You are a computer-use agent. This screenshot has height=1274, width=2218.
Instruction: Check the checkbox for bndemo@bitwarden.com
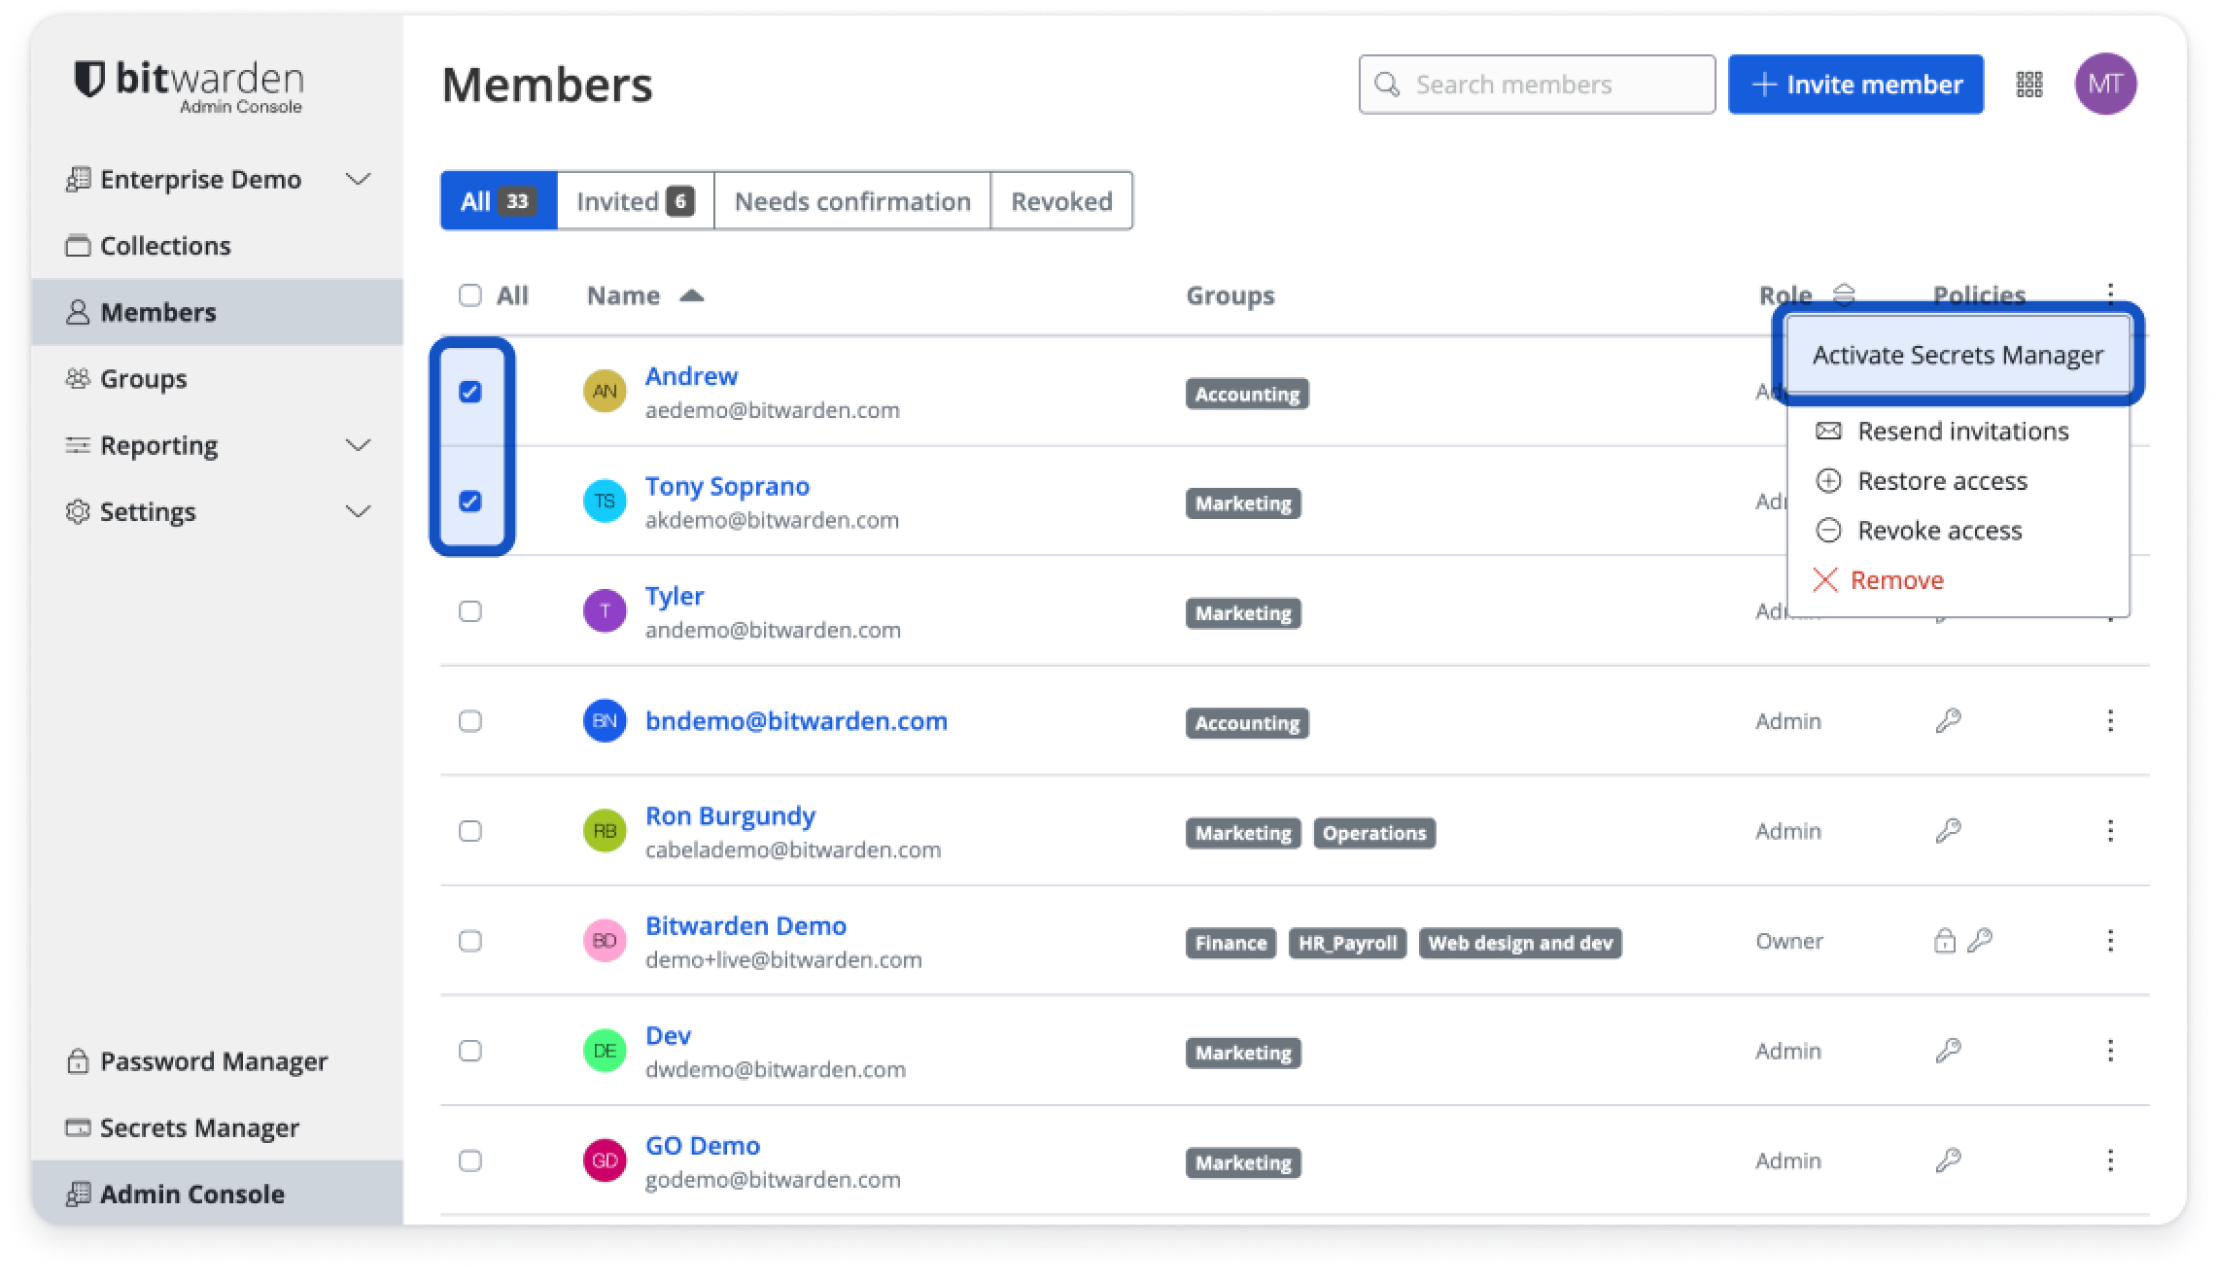470,721
